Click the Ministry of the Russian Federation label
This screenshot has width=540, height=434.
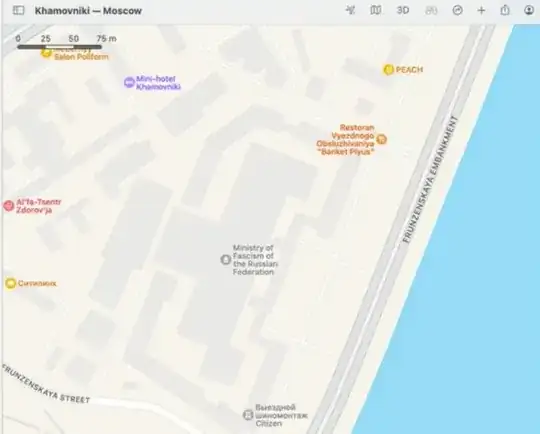[255, 260]
